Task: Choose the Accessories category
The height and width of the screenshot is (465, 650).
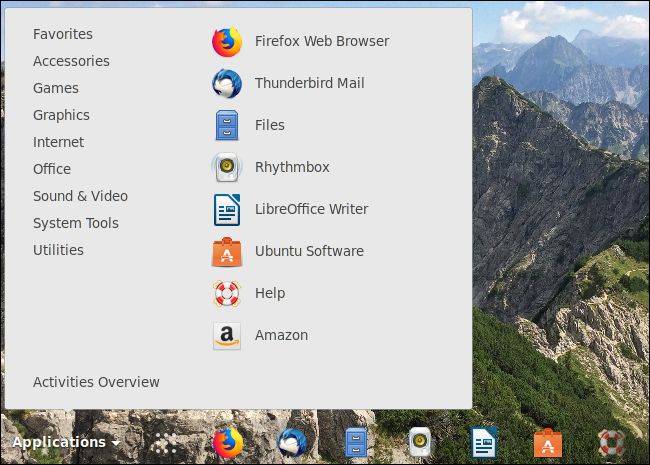Action: click(x=71, y=61)
